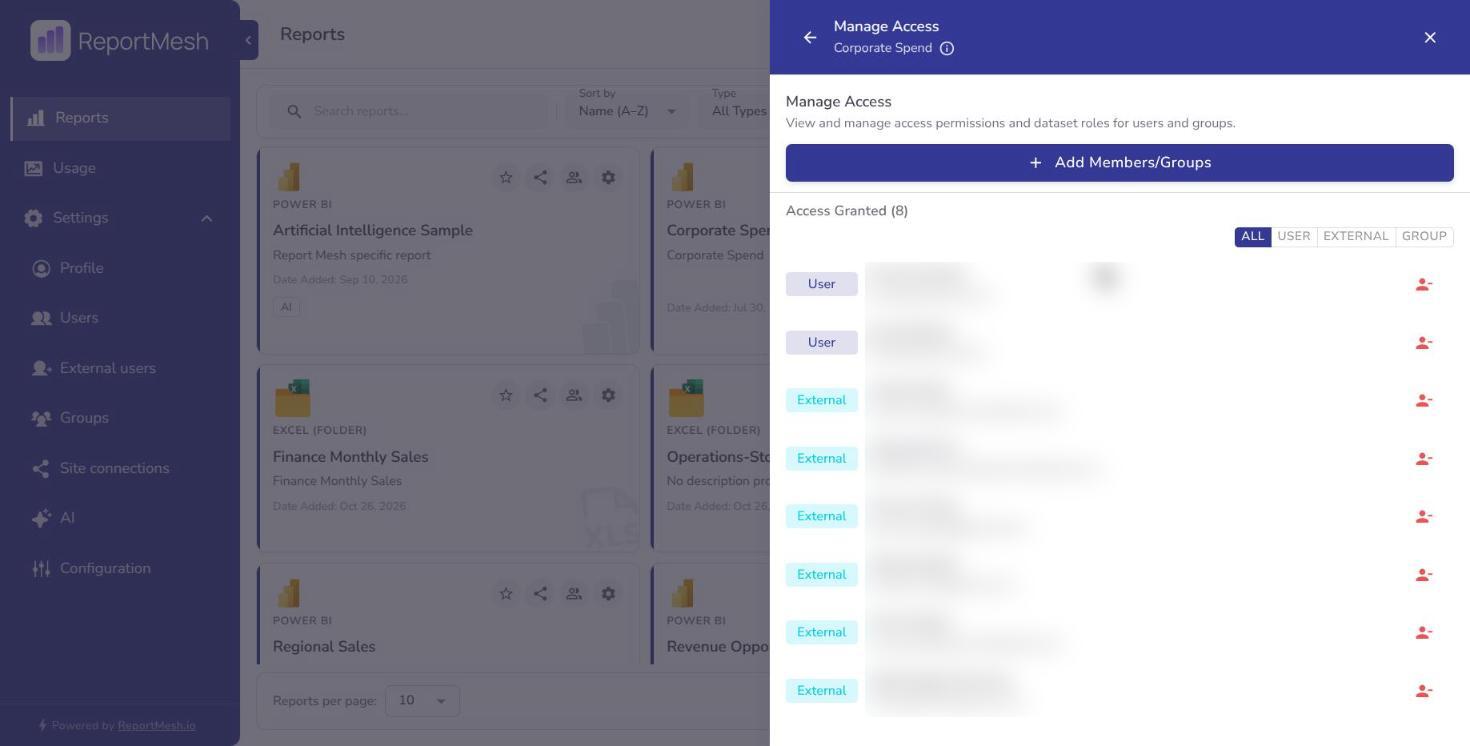
Task: Remove access for the last External row
Action: (1424, 690)
